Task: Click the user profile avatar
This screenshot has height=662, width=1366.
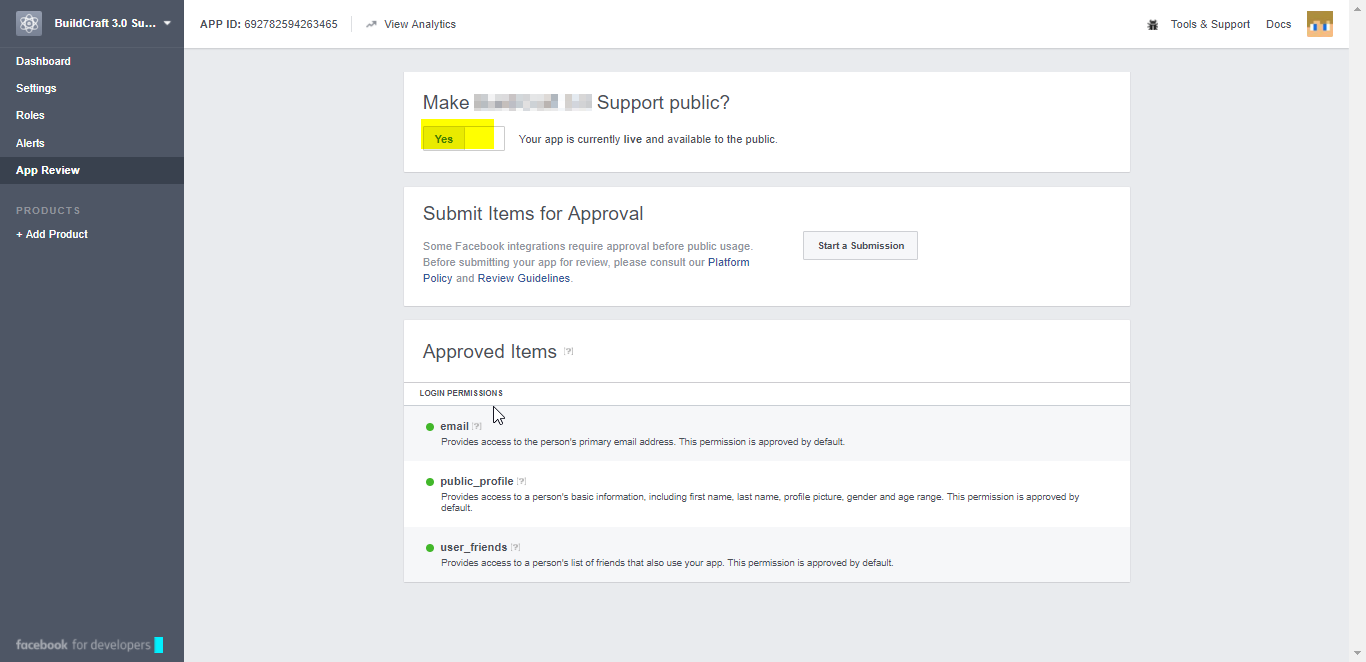Action: click(x=1320, y=24)
